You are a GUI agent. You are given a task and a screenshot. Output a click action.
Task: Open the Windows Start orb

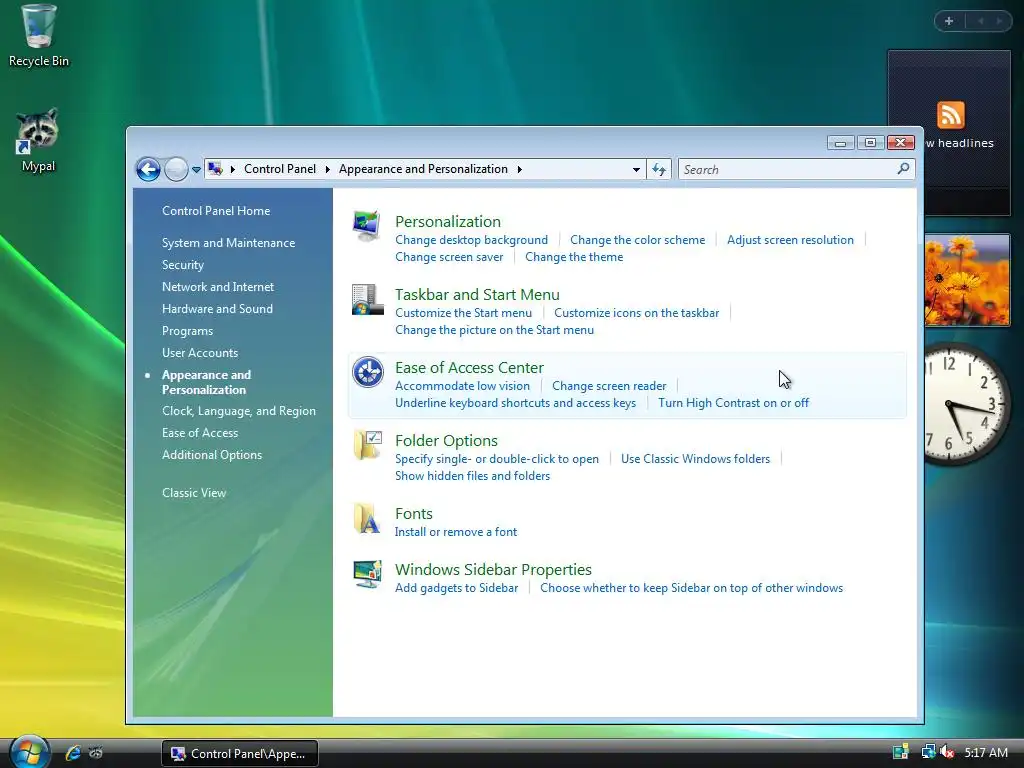[29, 752]
